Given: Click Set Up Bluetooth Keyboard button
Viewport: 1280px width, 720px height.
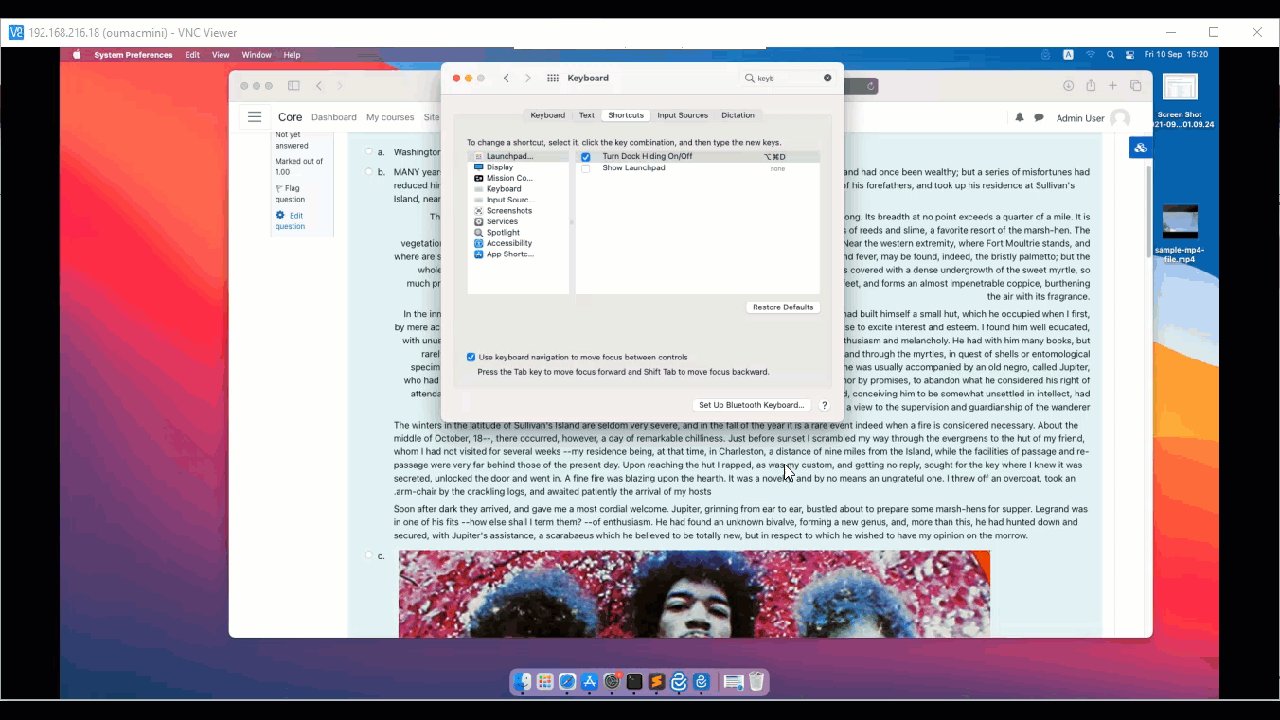Looking at the screenshot, I should tap(751, 405).
